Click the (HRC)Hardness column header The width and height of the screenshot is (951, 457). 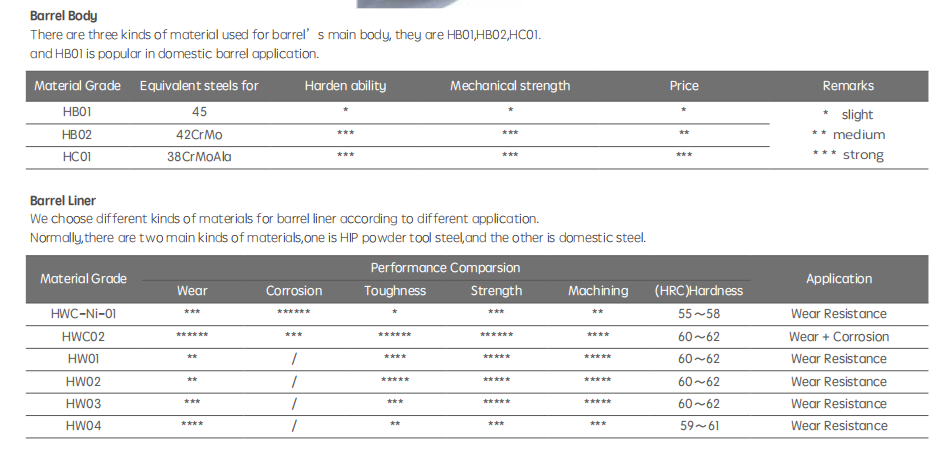(x=699, y=291)
